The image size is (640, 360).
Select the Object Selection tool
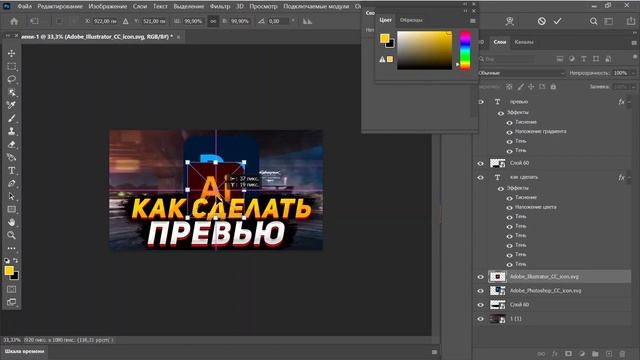tap(11, 92)
